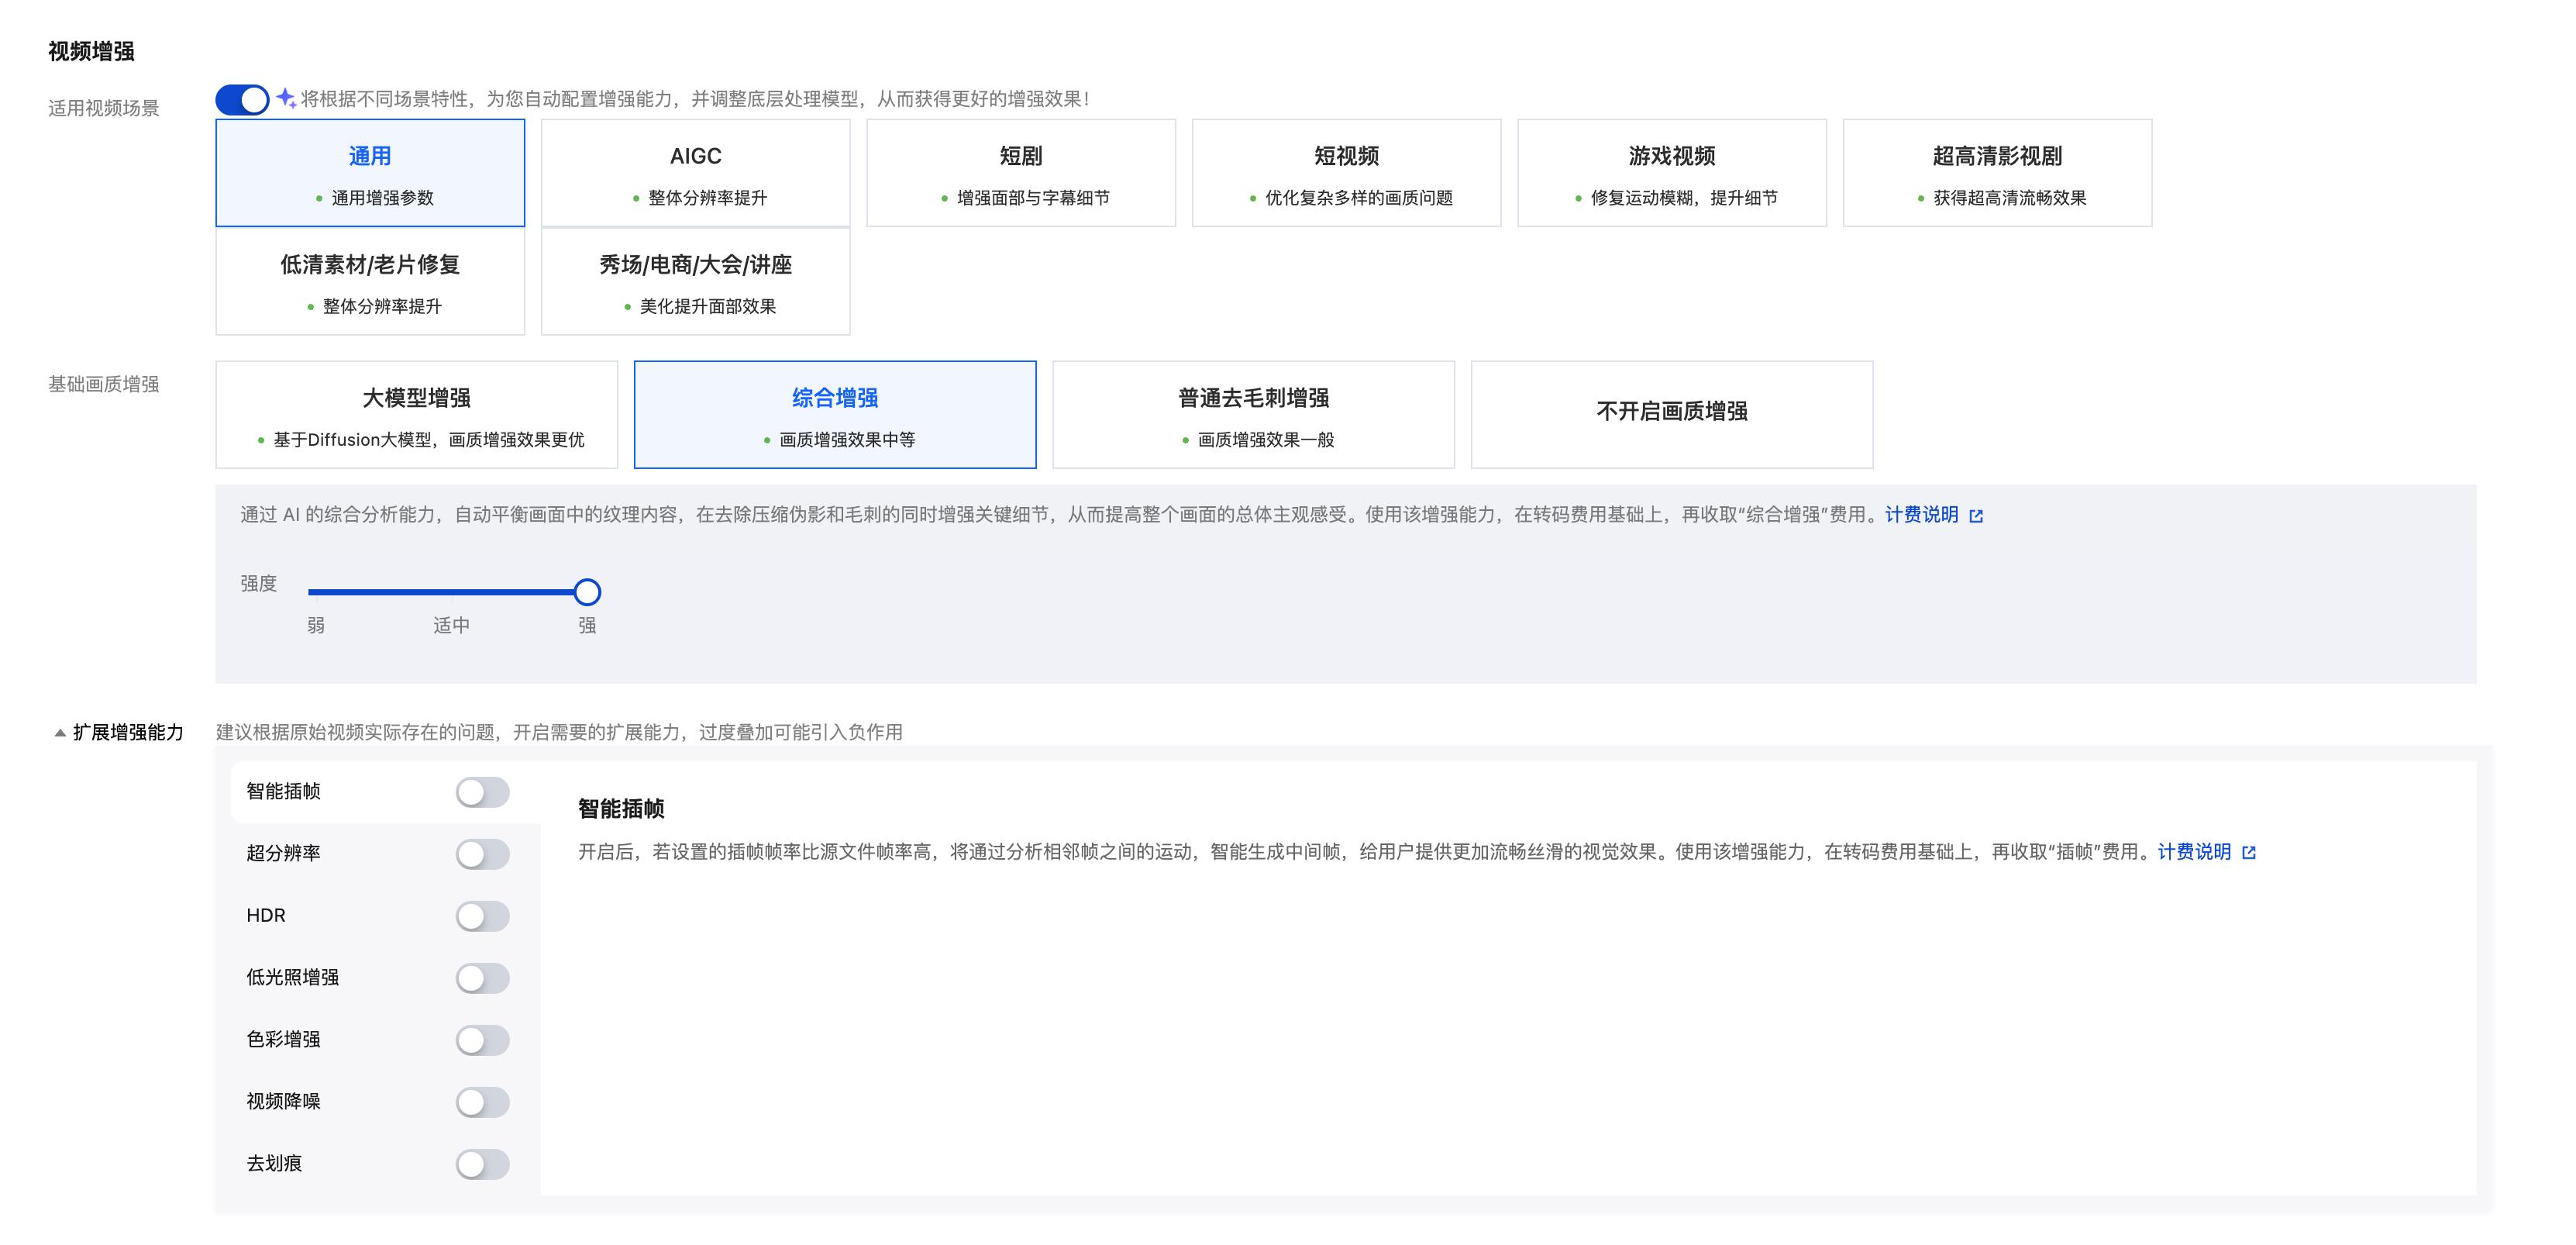2576x1245 pixels.
Task: Toggle 色彩增强 on
Action: [x=482, y=1041]
